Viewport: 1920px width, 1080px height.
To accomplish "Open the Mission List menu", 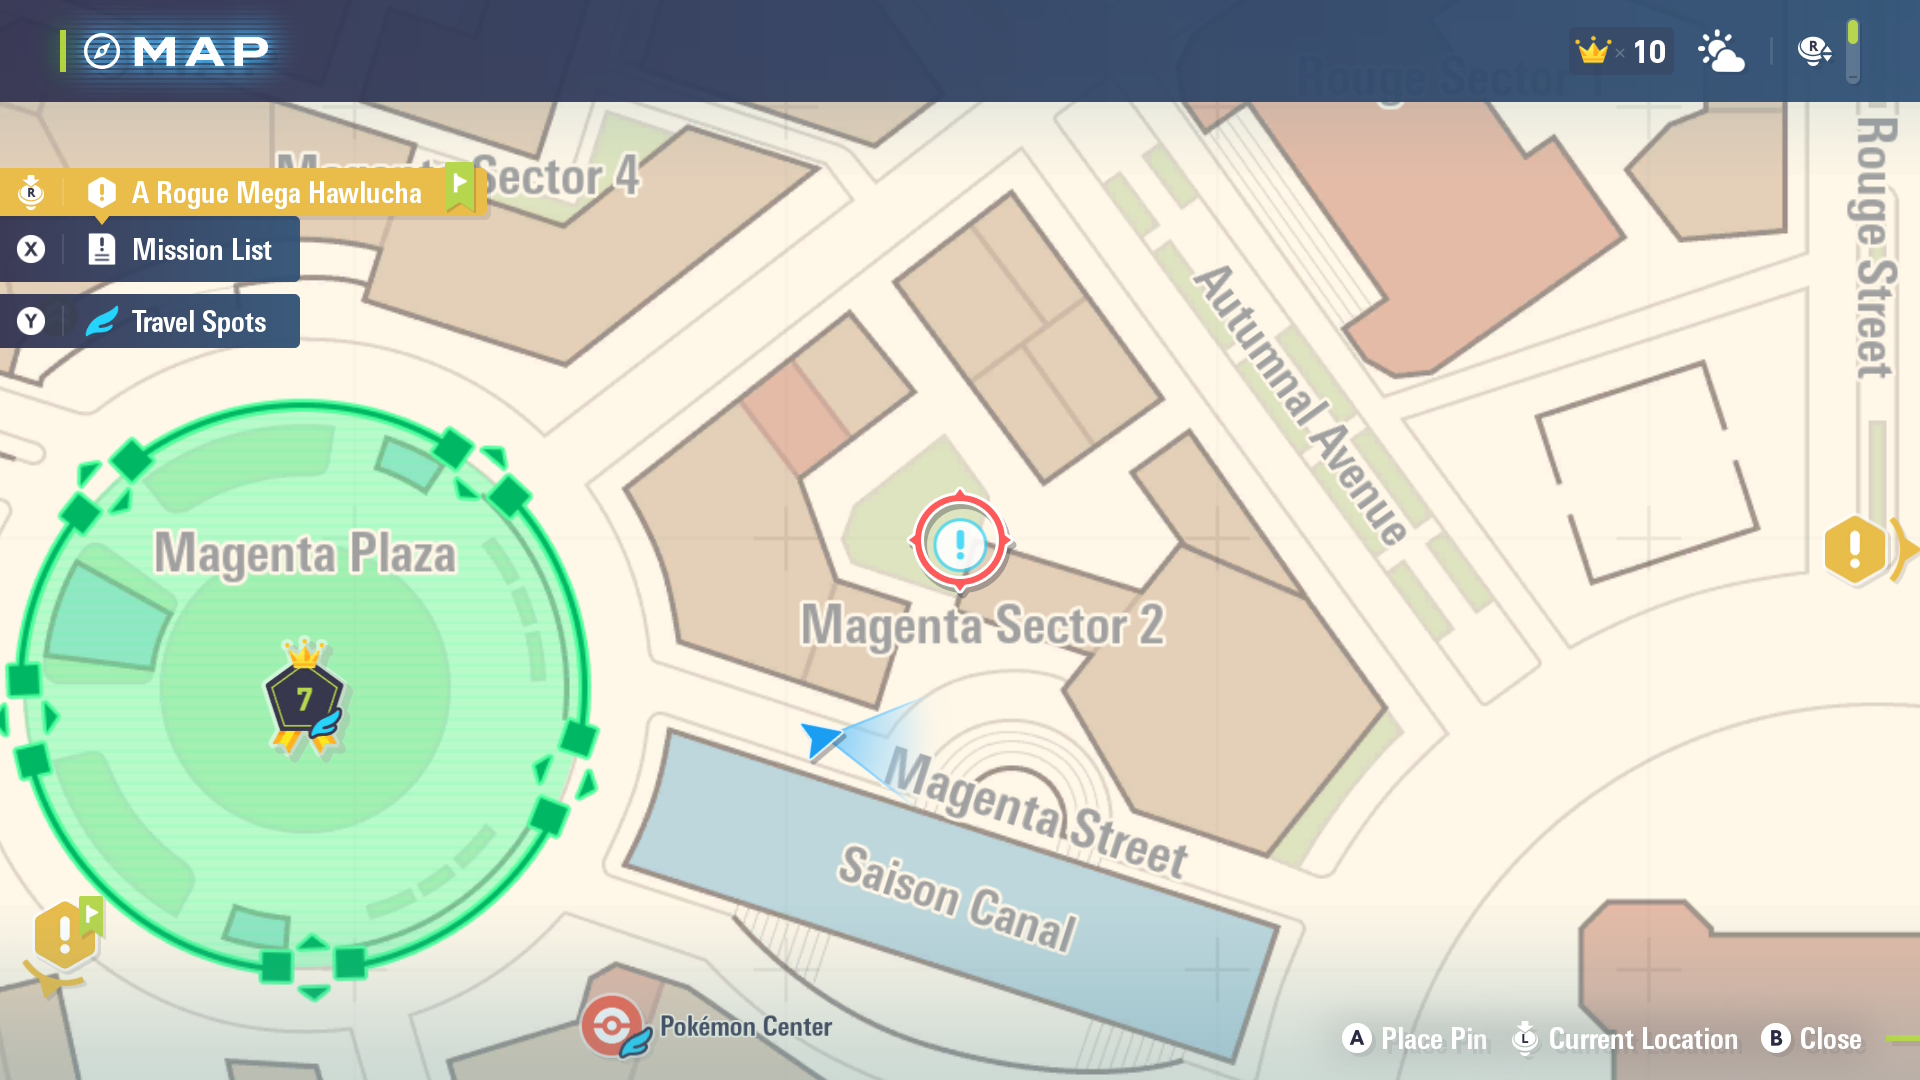I will point(150,249).
